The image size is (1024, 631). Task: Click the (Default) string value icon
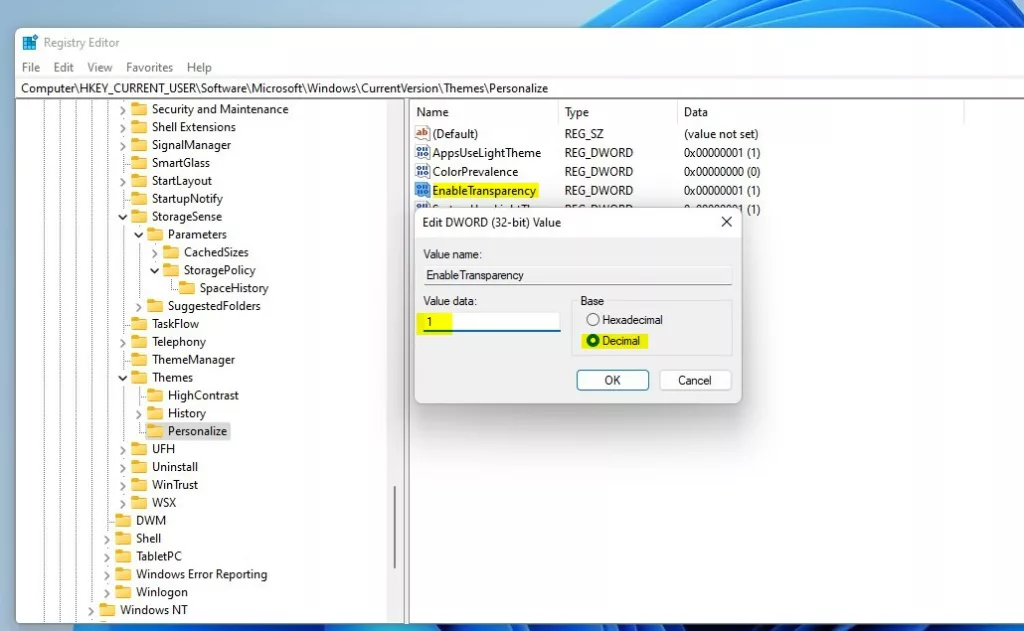(x=422, y=133)
